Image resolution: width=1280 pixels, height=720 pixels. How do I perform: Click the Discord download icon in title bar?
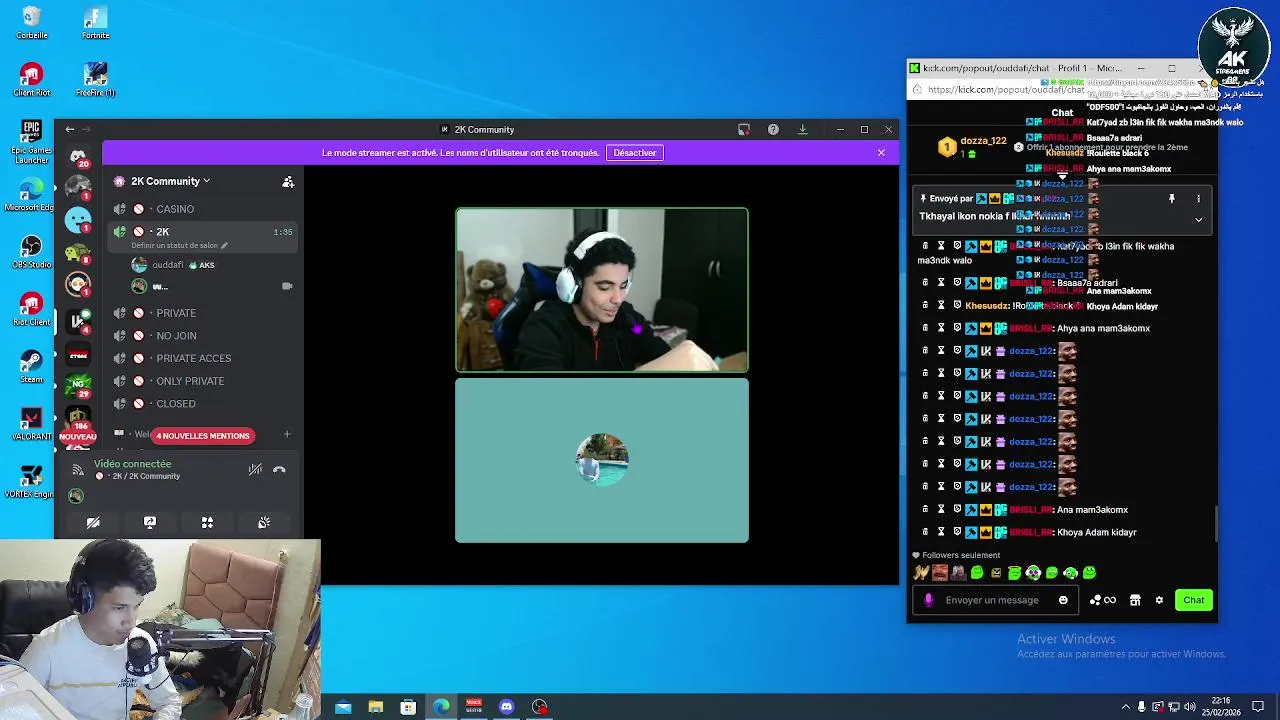(802, 129)
